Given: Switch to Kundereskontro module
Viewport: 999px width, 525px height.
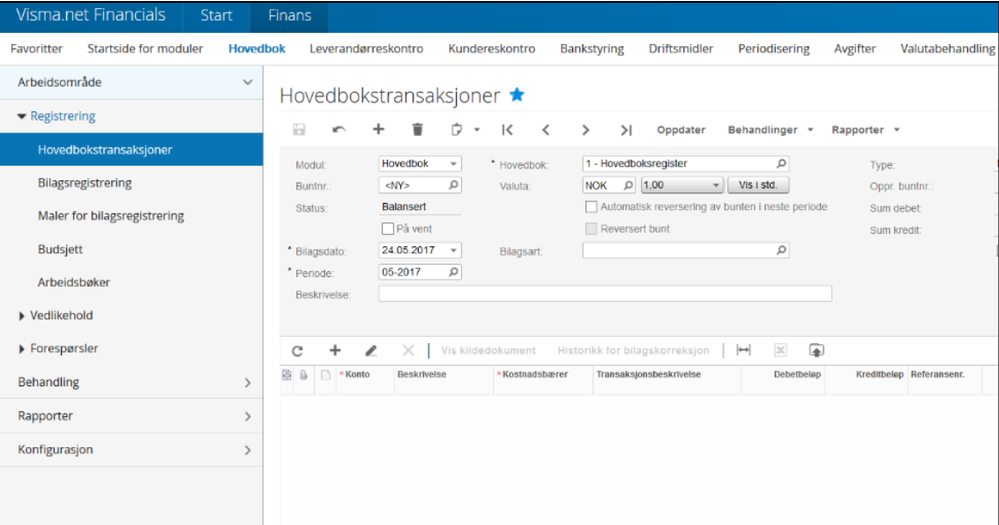Looking at the screenshot, I should tap(492, 48).
